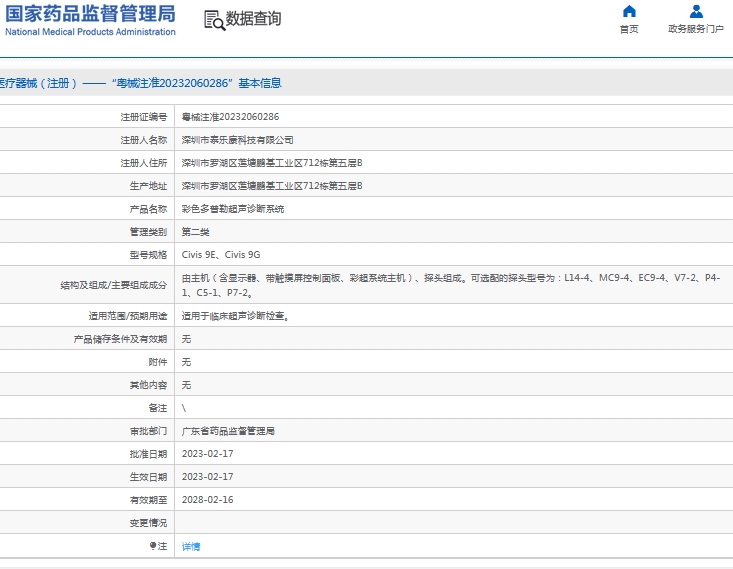Open the 政务服务门户 person icon
This screenshot has width=733, height=569.
(696, 11)
